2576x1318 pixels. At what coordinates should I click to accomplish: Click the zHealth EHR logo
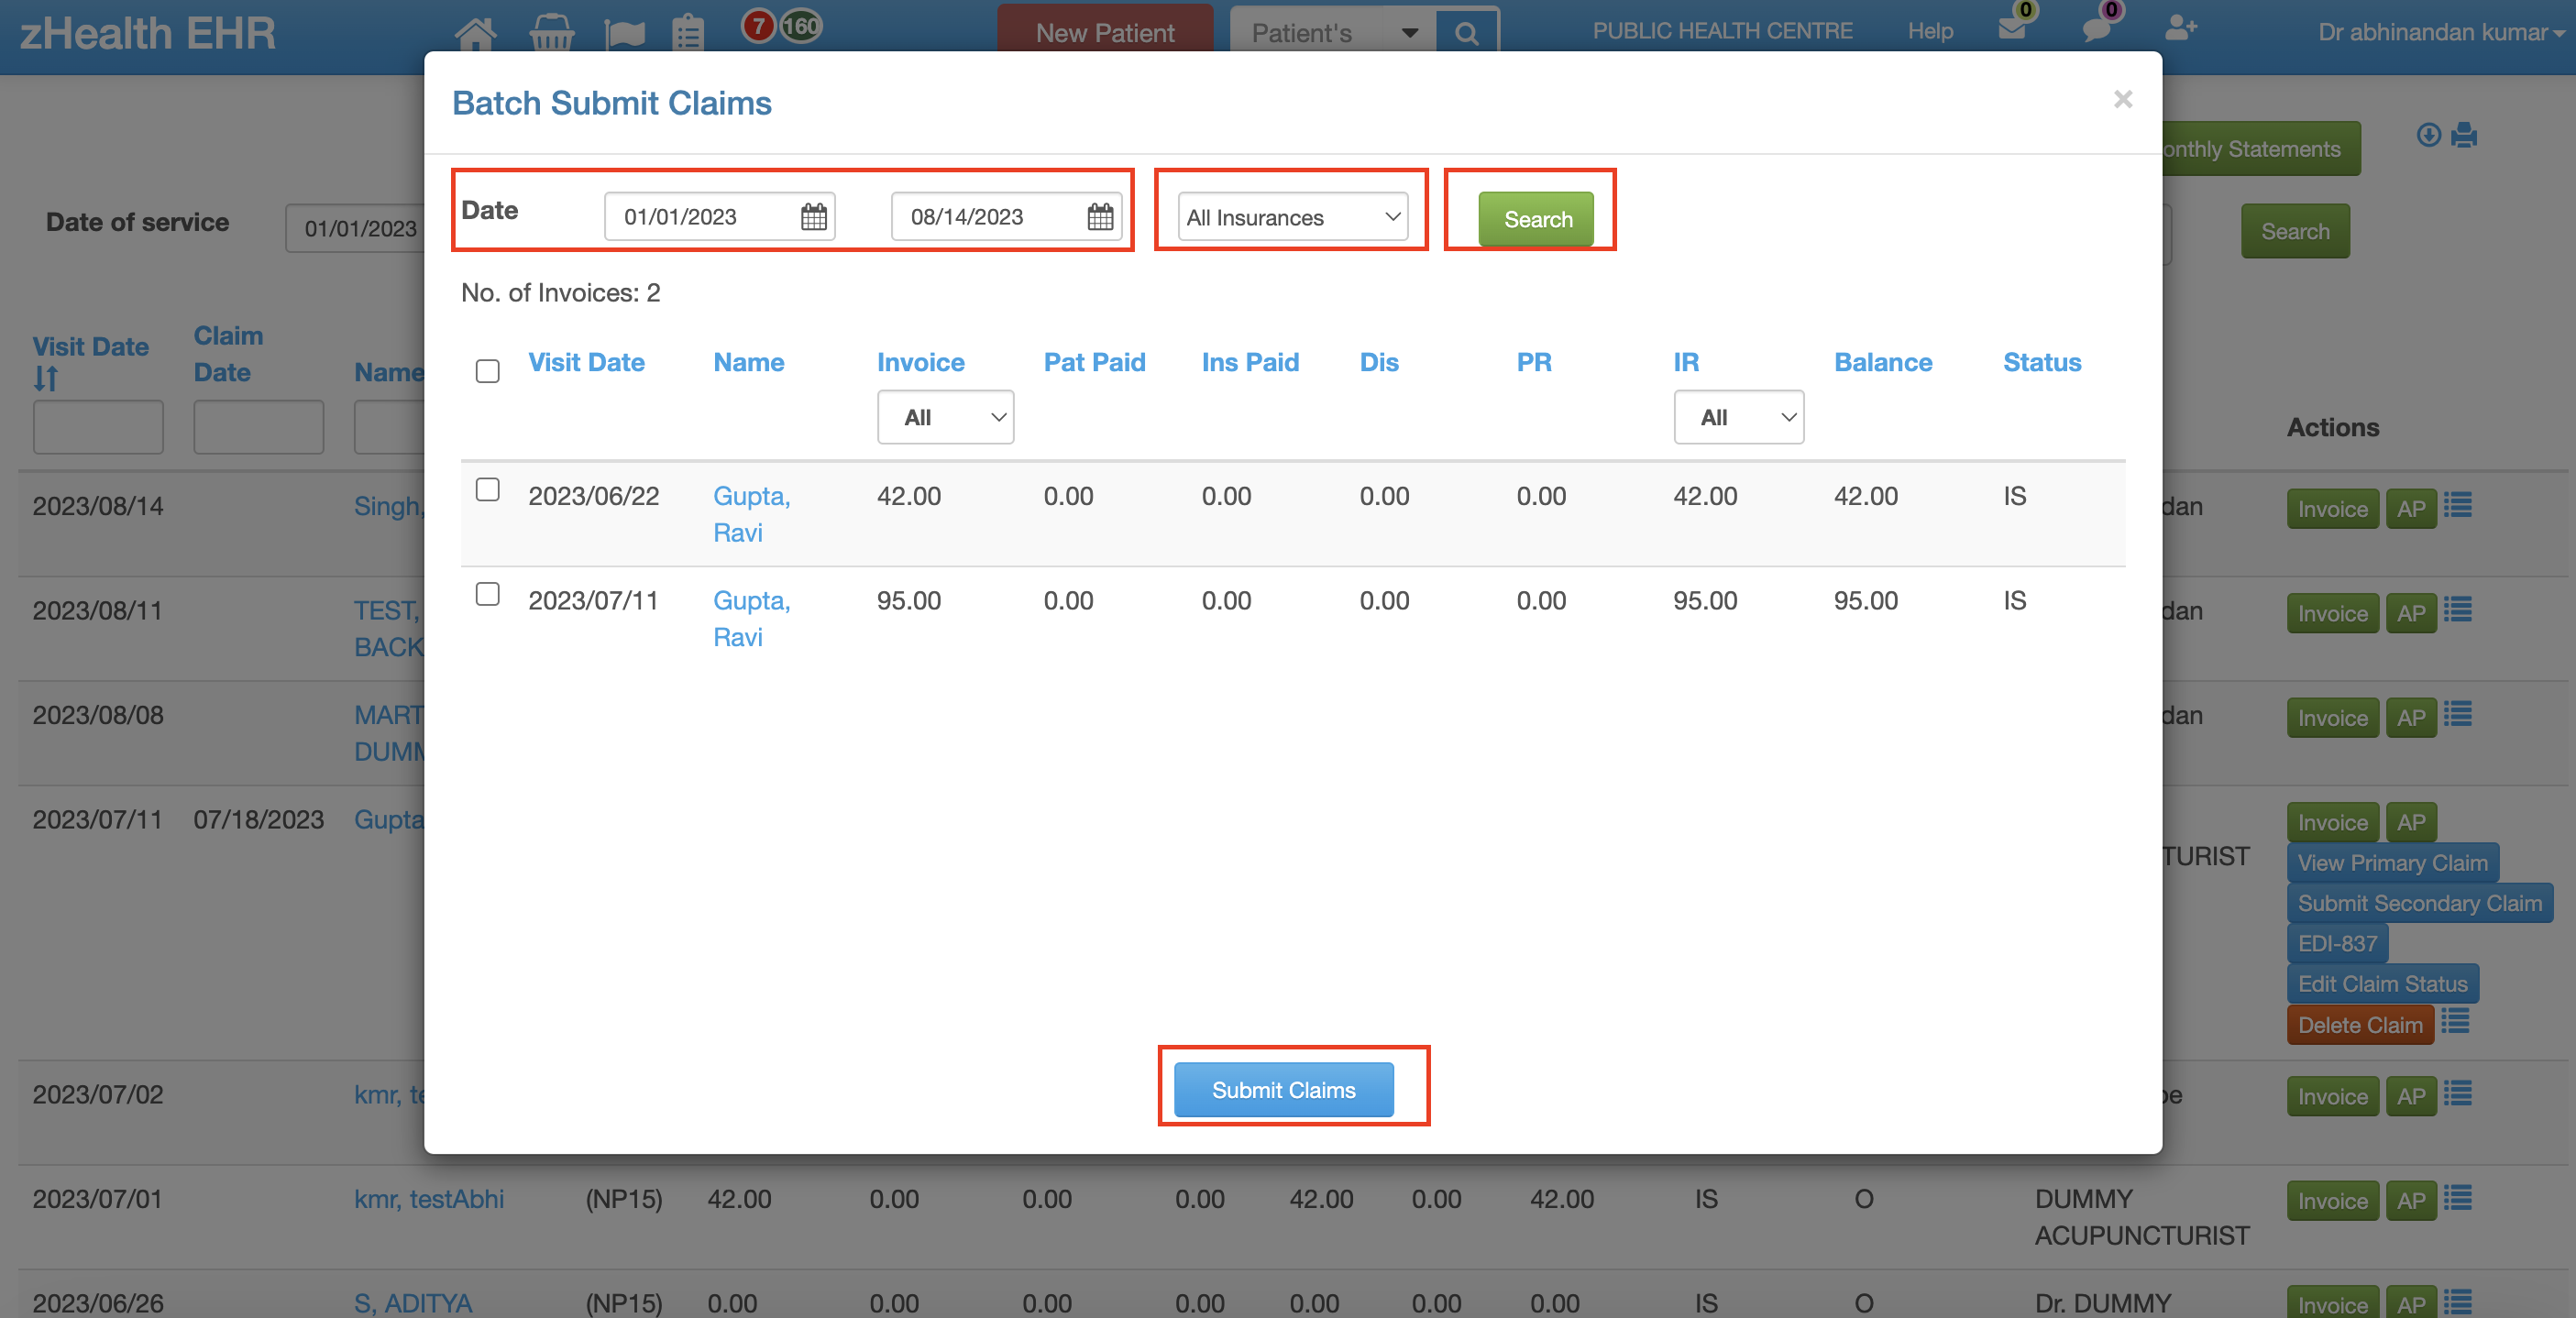[x=148, y=33]
